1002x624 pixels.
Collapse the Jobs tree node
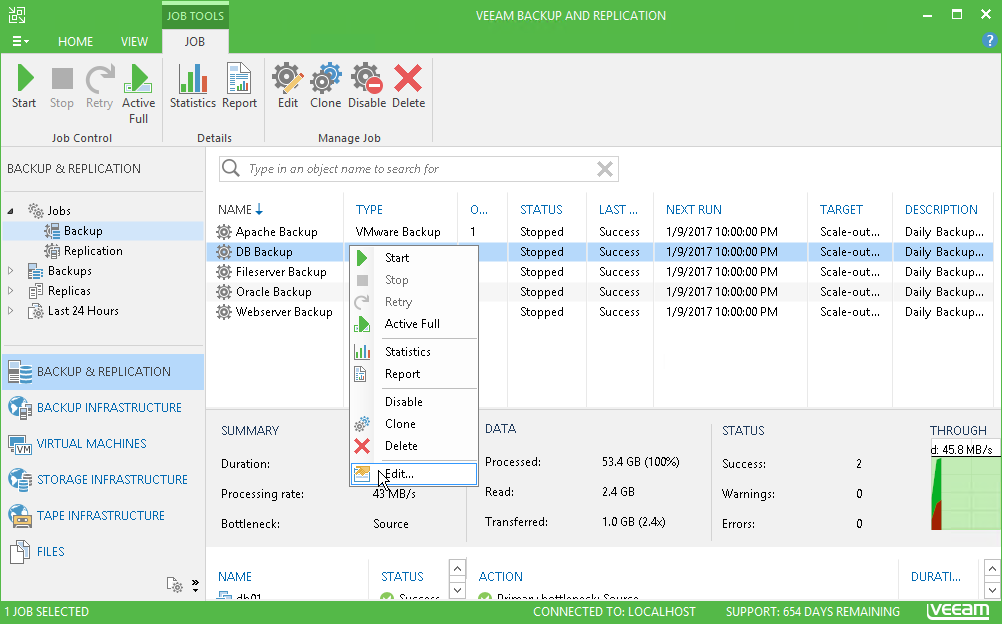tap(11, 211)
